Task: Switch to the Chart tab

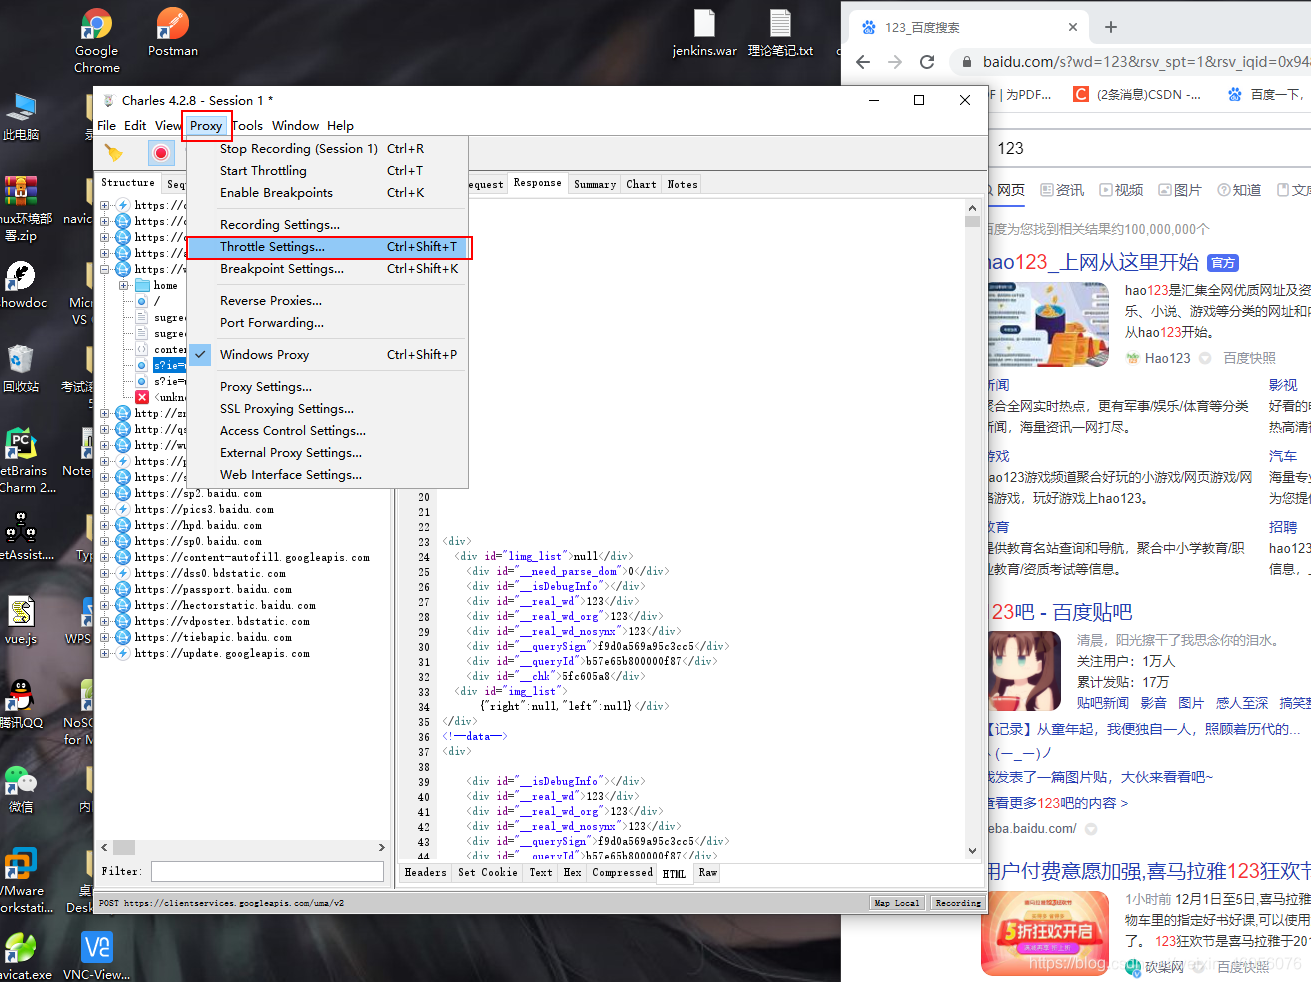Action: coord(641,184)
